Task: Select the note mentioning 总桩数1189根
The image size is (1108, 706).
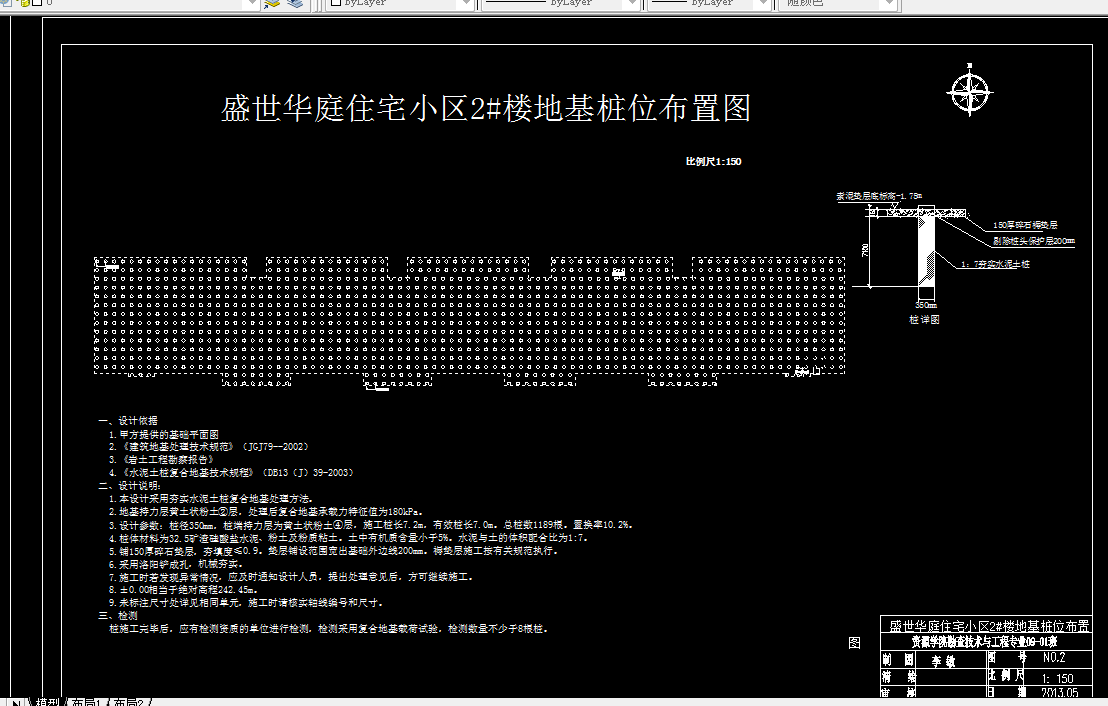Action: coord(371,525)
